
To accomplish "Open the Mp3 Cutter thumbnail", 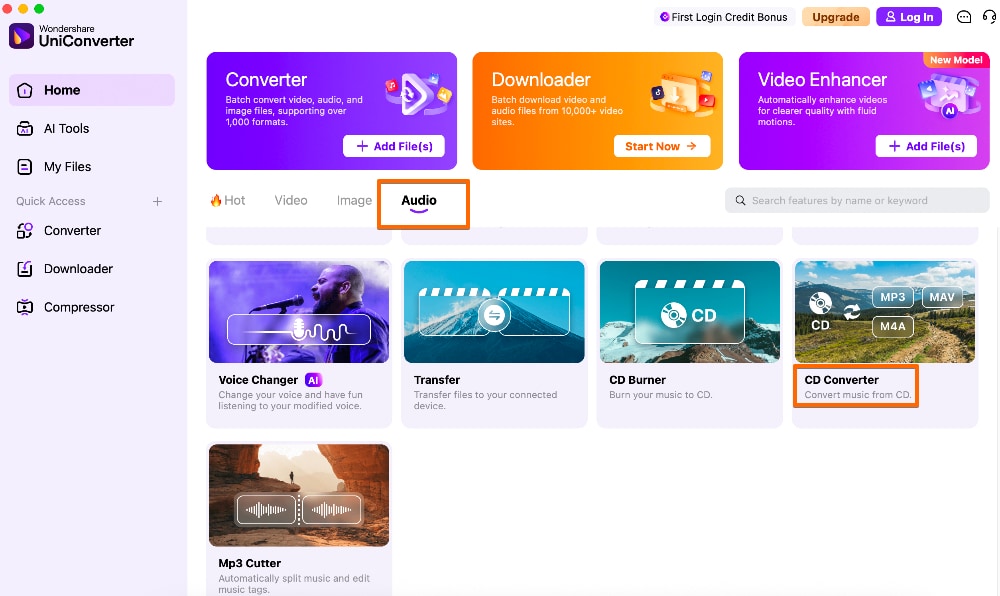I will click(x=299, y=495).
